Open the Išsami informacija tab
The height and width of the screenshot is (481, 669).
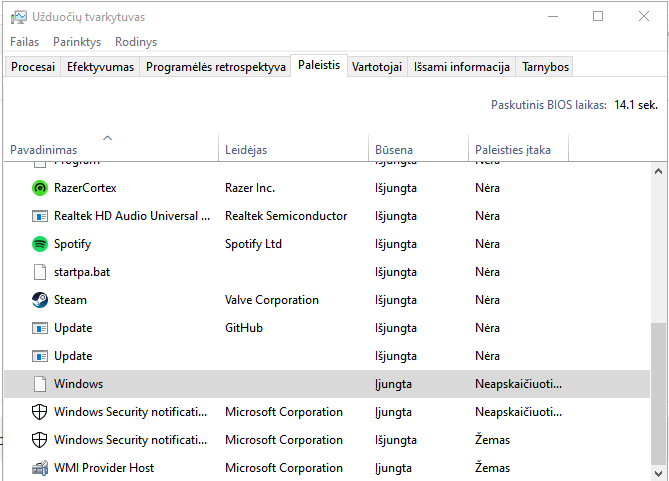click(x=462, y=67)
